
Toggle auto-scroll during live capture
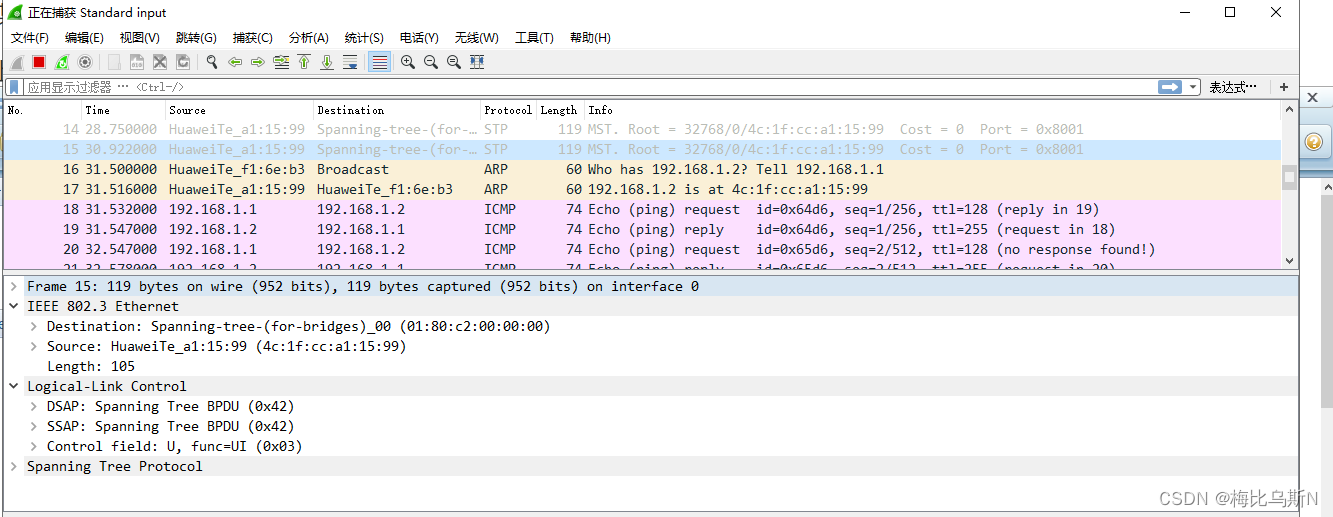[x=350, y=62]
